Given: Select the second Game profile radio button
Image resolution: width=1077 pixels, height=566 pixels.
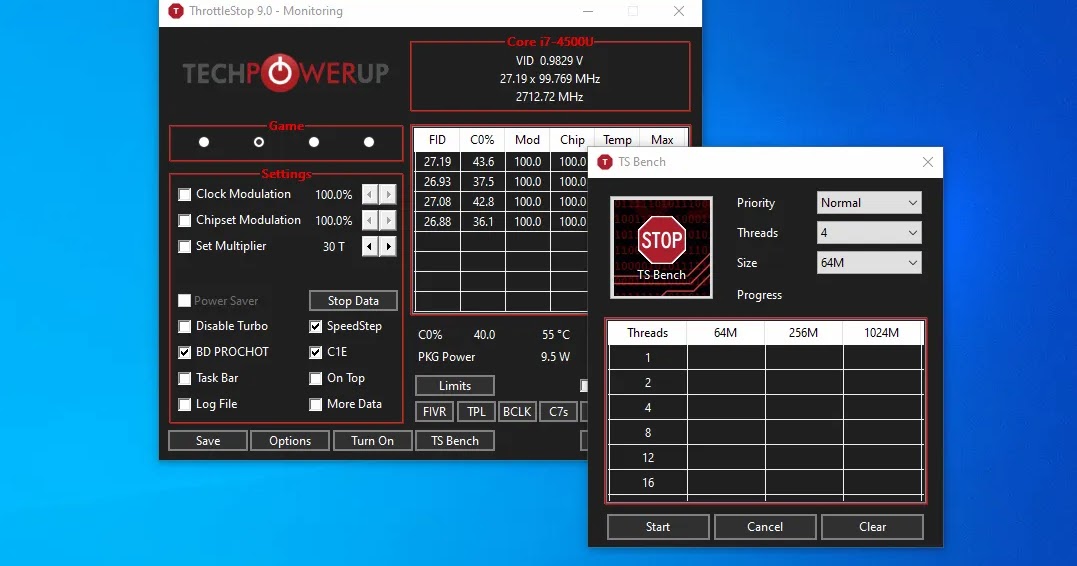Looking at the screenshot, I should pos(259,142).
